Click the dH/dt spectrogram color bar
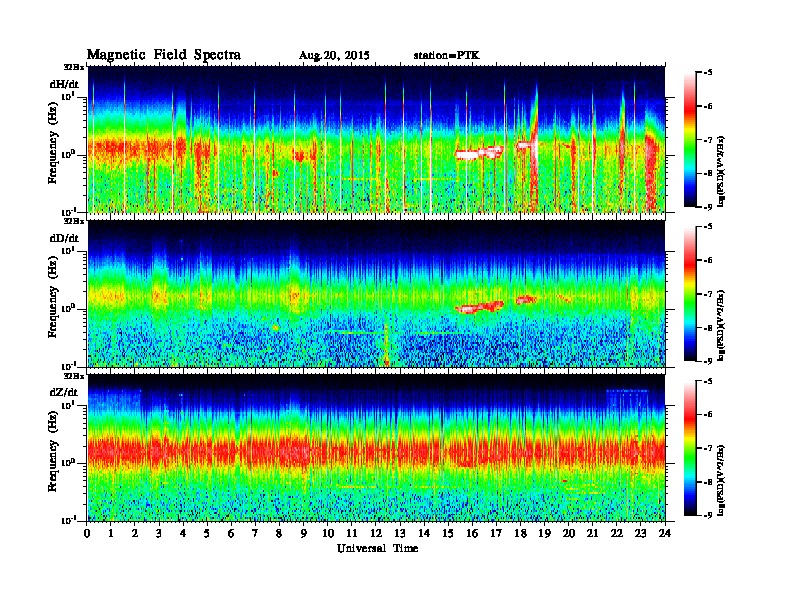792x612 pixels. (689, 140)
